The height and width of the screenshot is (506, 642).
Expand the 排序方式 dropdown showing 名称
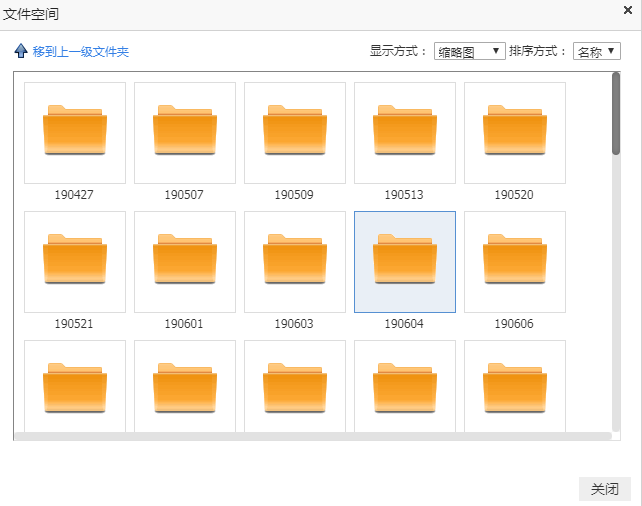[597, 52]
